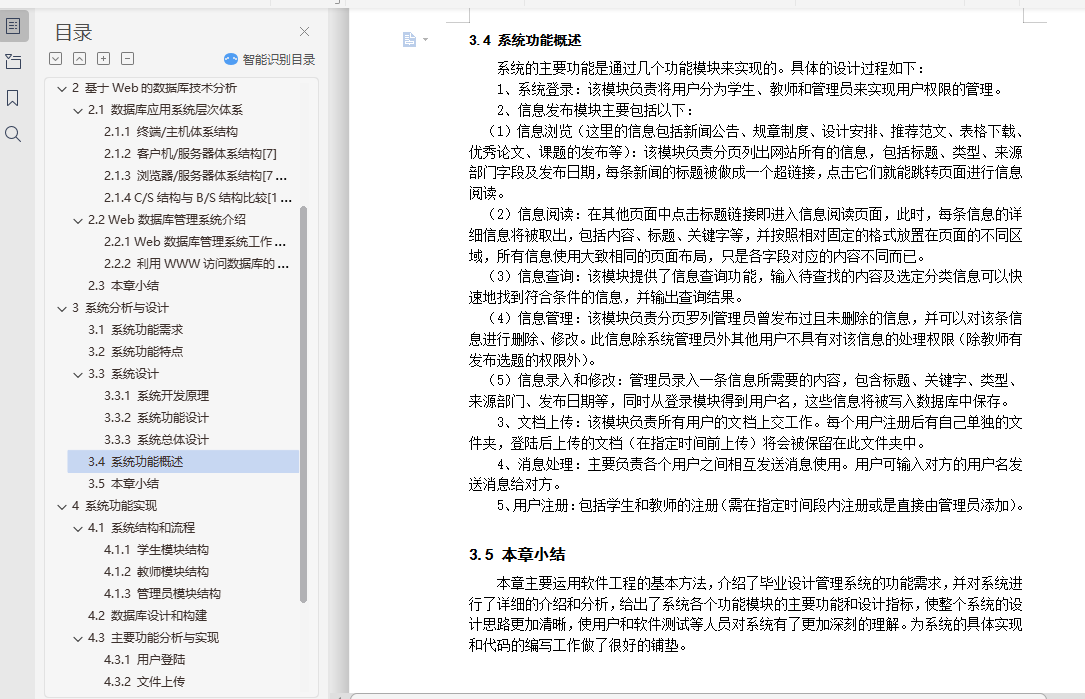The height and width of the screenshot is (699, 1085).
Task: Go to 4.1.3 管理员模块结构
Action: pyautogui.click(x=163, y=594)
